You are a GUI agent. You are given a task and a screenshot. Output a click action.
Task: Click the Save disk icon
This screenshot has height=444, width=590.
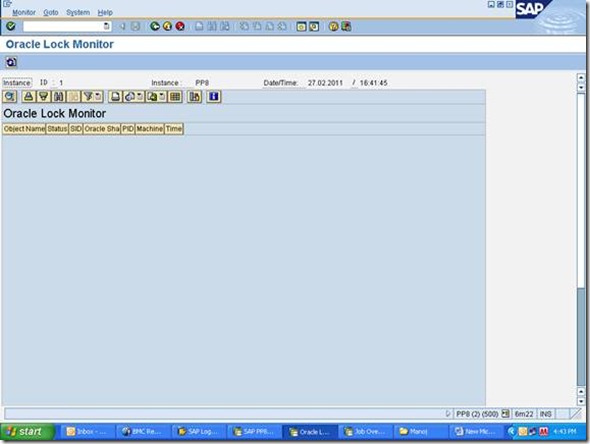pos(135,26)
